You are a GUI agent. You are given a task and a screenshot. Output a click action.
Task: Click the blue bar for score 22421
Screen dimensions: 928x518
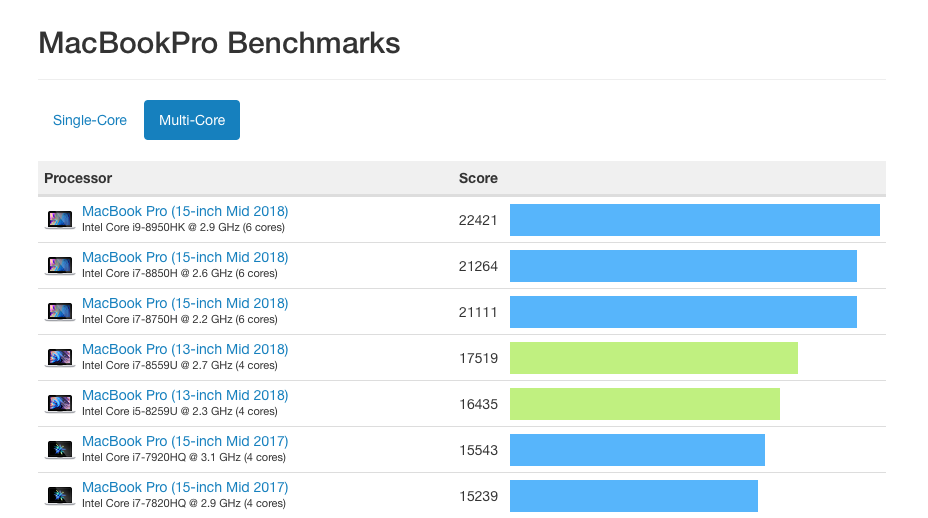[x=695, y=220]
